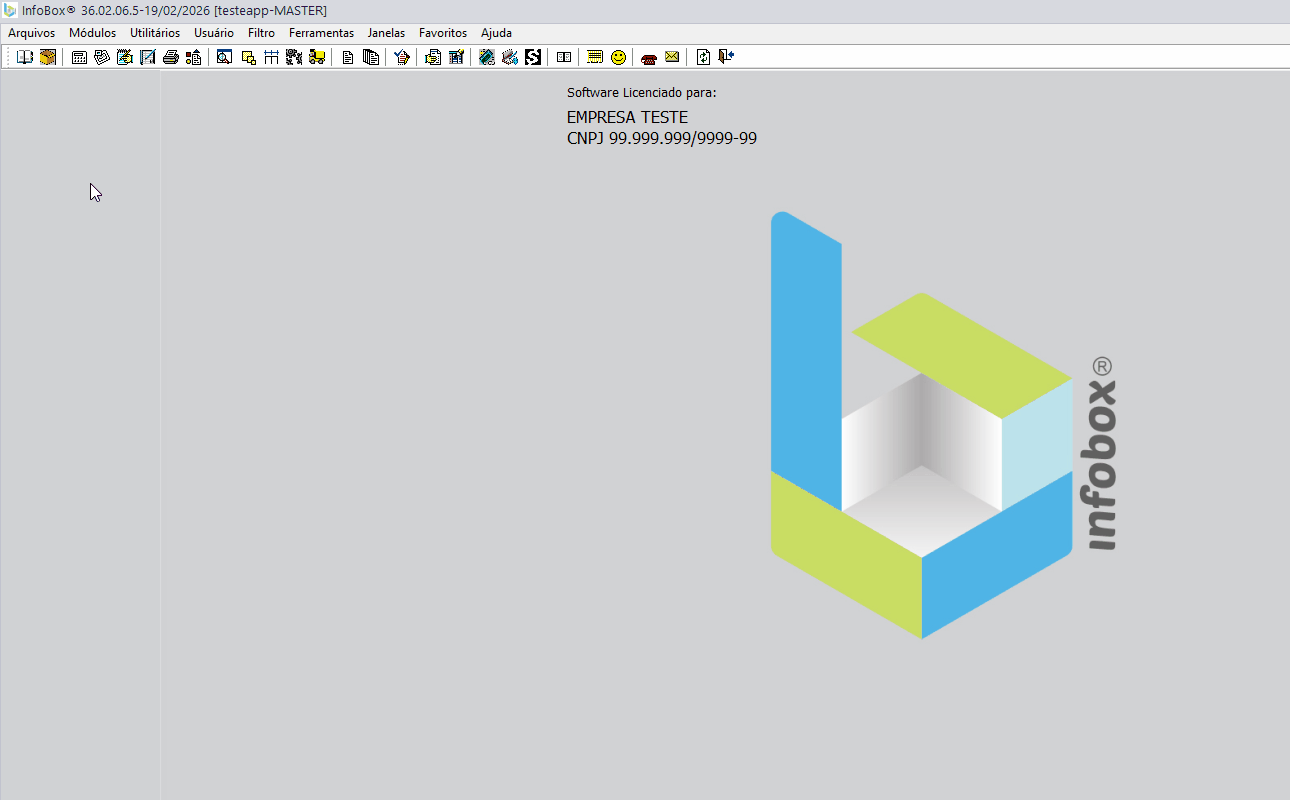This screenshot has width=1290, height=800.
Task: Open the Ajuda help menu
Action: (496, 33)
